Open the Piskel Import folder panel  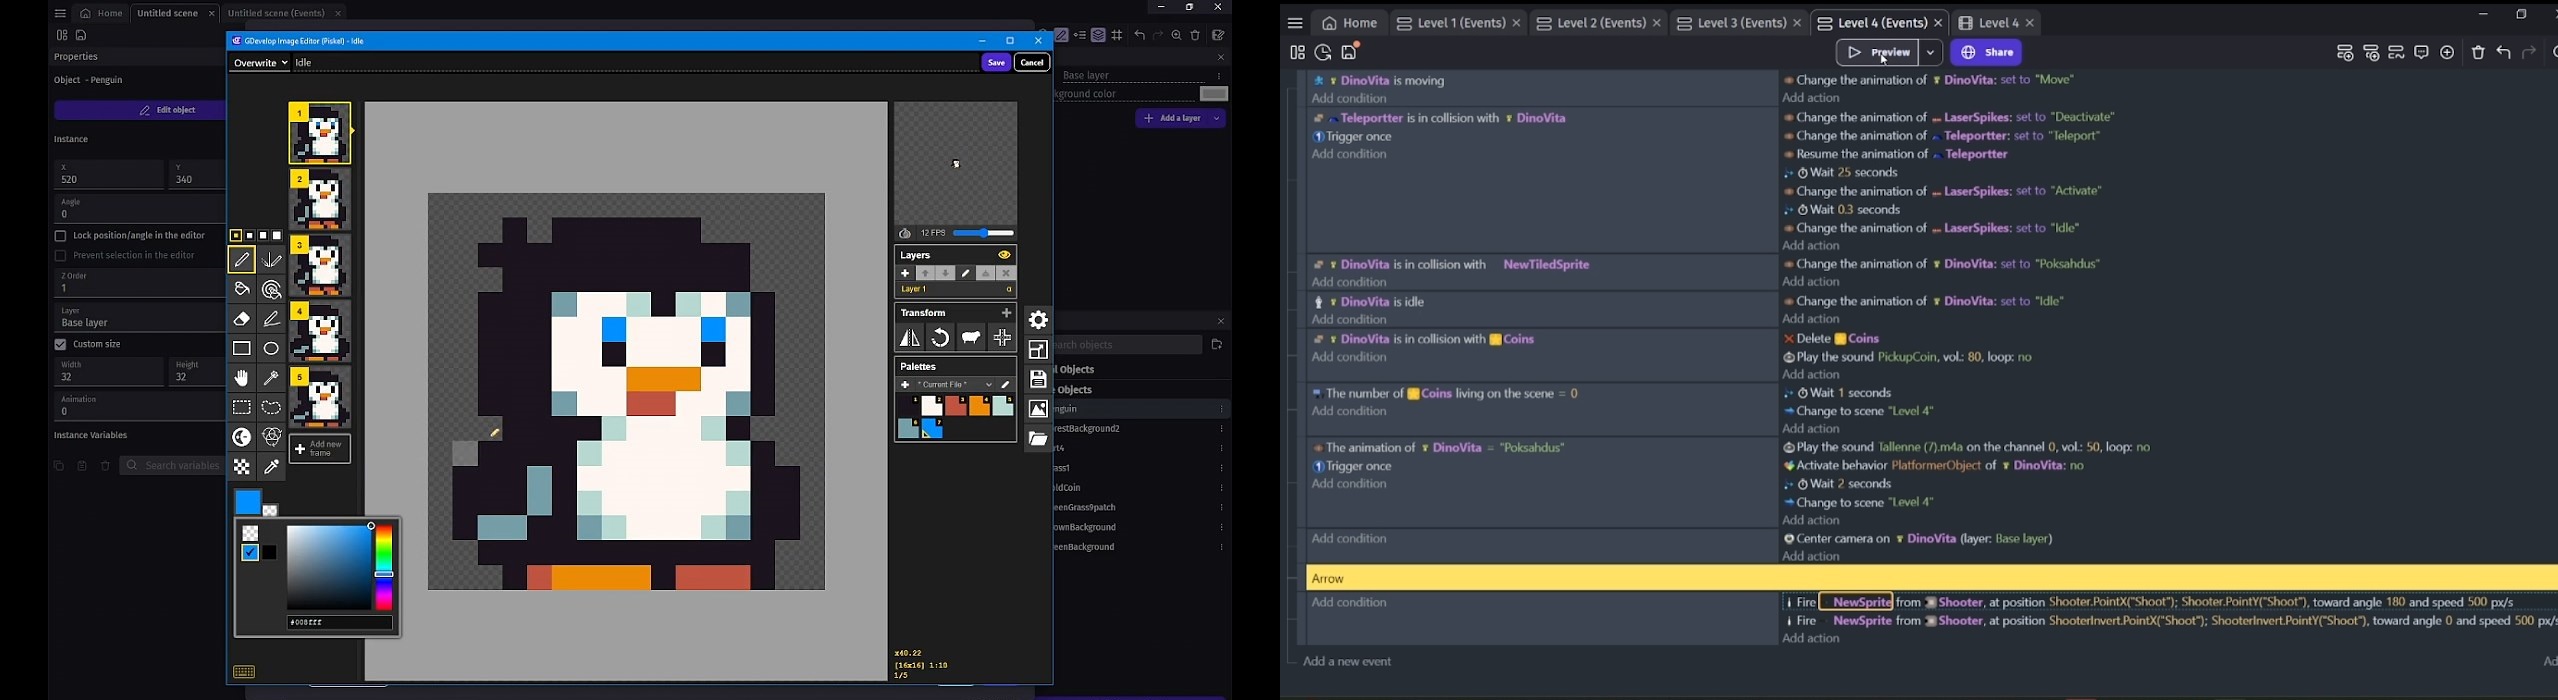coord(1039,438)
